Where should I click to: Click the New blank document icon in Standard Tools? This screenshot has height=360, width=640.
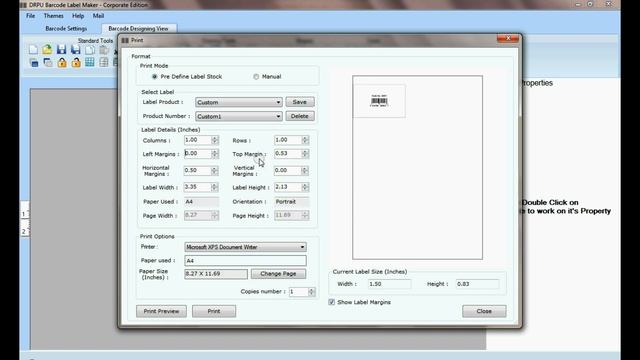click(x=33, y=50)
